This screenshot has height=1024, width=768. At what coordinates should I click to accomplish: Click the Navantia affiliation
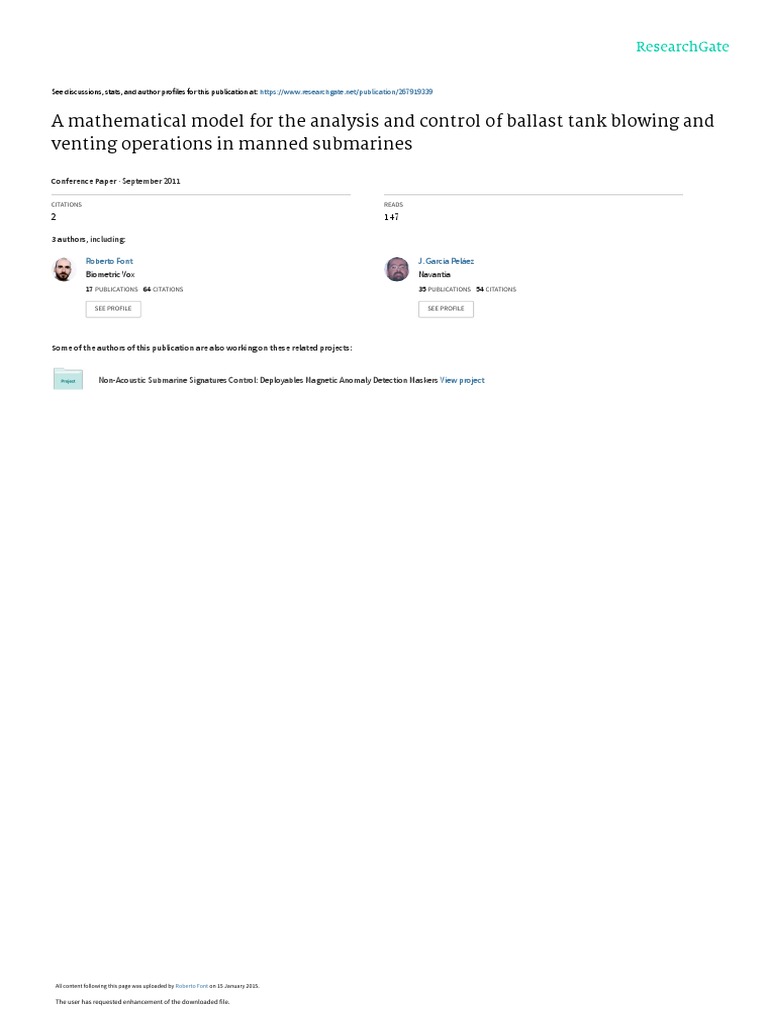[435, 274]
